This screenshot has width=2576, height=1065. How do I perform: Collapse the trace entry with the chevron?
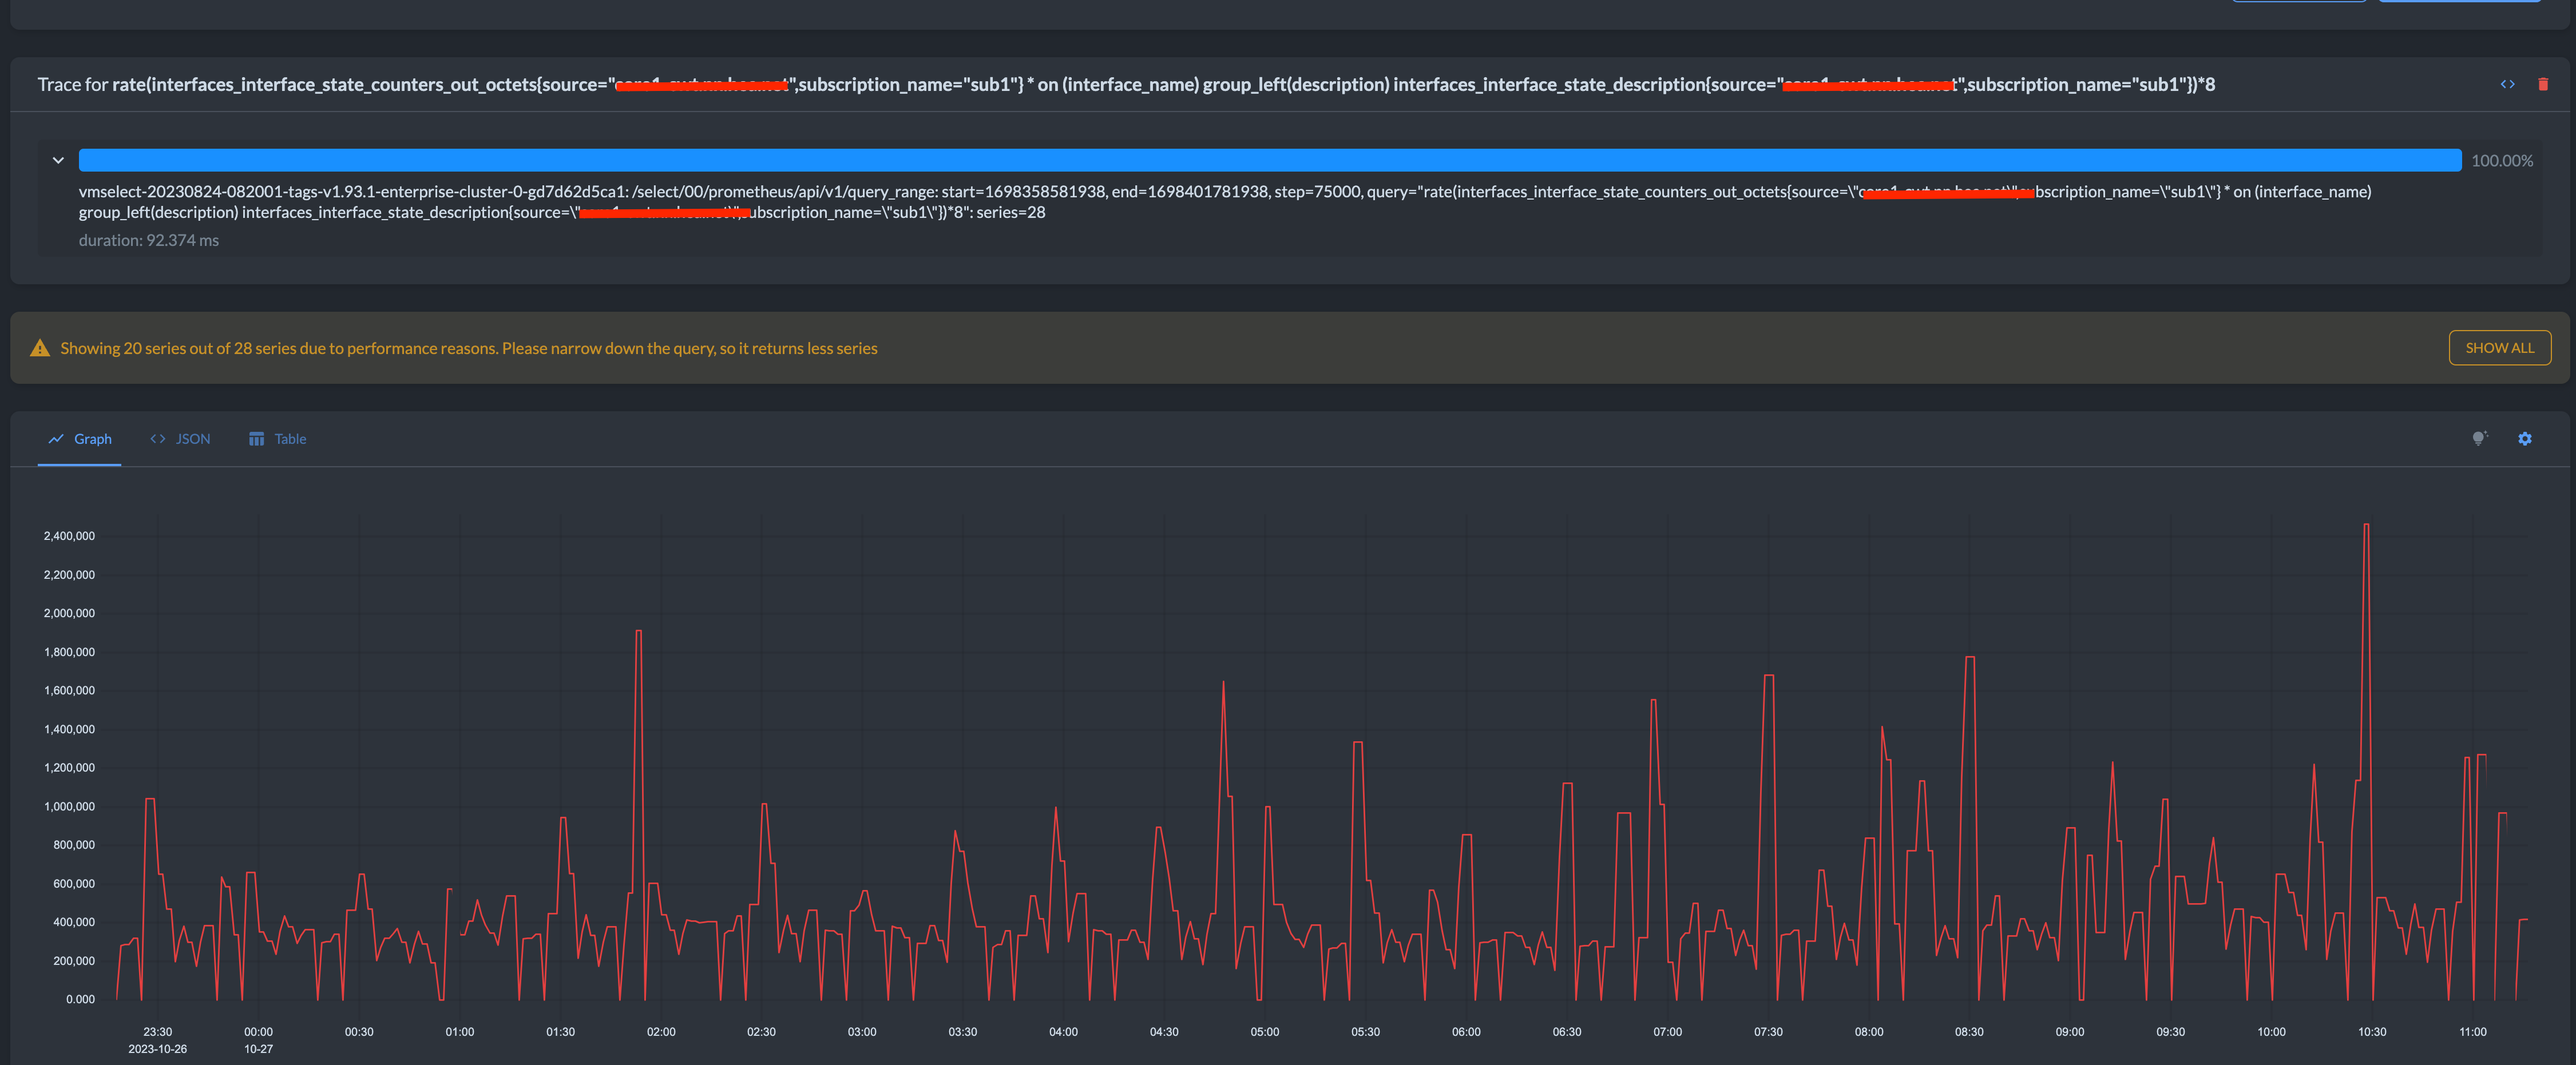[58, 160]
